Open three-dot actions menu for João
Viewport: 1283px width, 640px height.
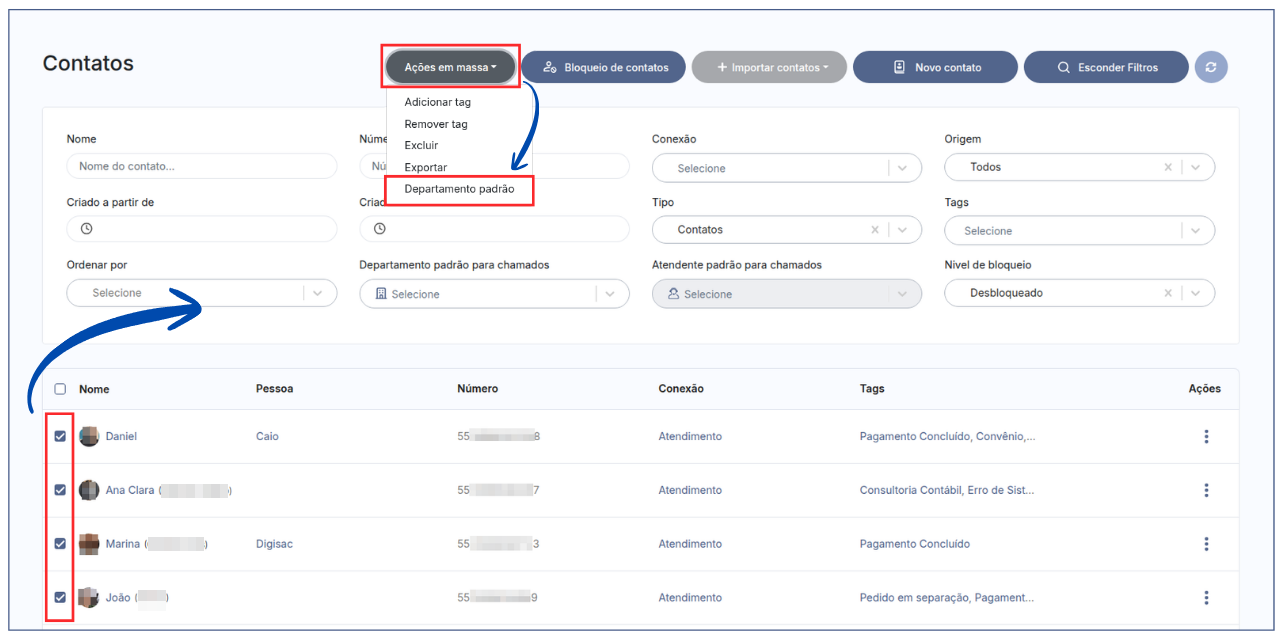coord(1206,598)
